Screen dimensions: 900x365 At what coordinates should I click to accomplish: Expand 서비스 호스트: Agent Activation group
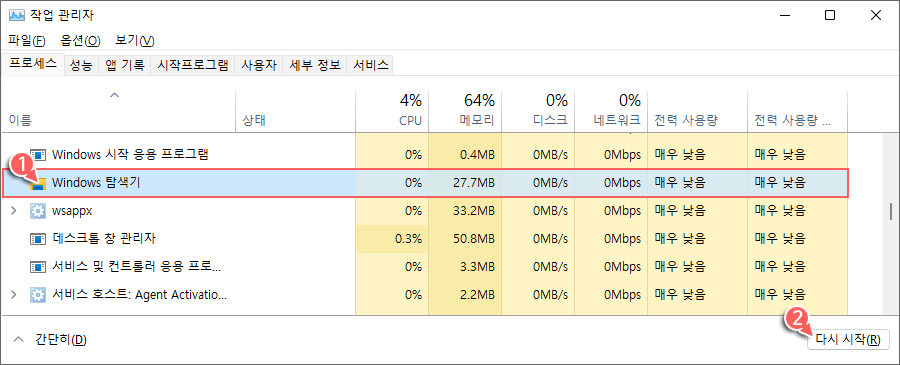point(14,295)
